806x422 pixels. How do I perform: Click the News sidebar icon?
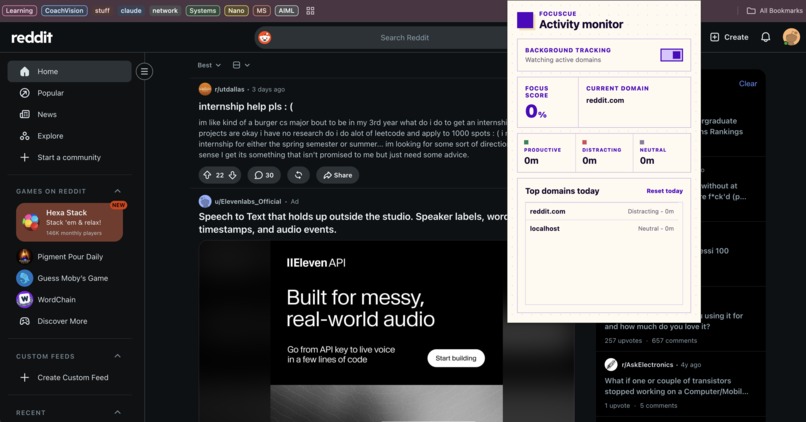point(24,114)
